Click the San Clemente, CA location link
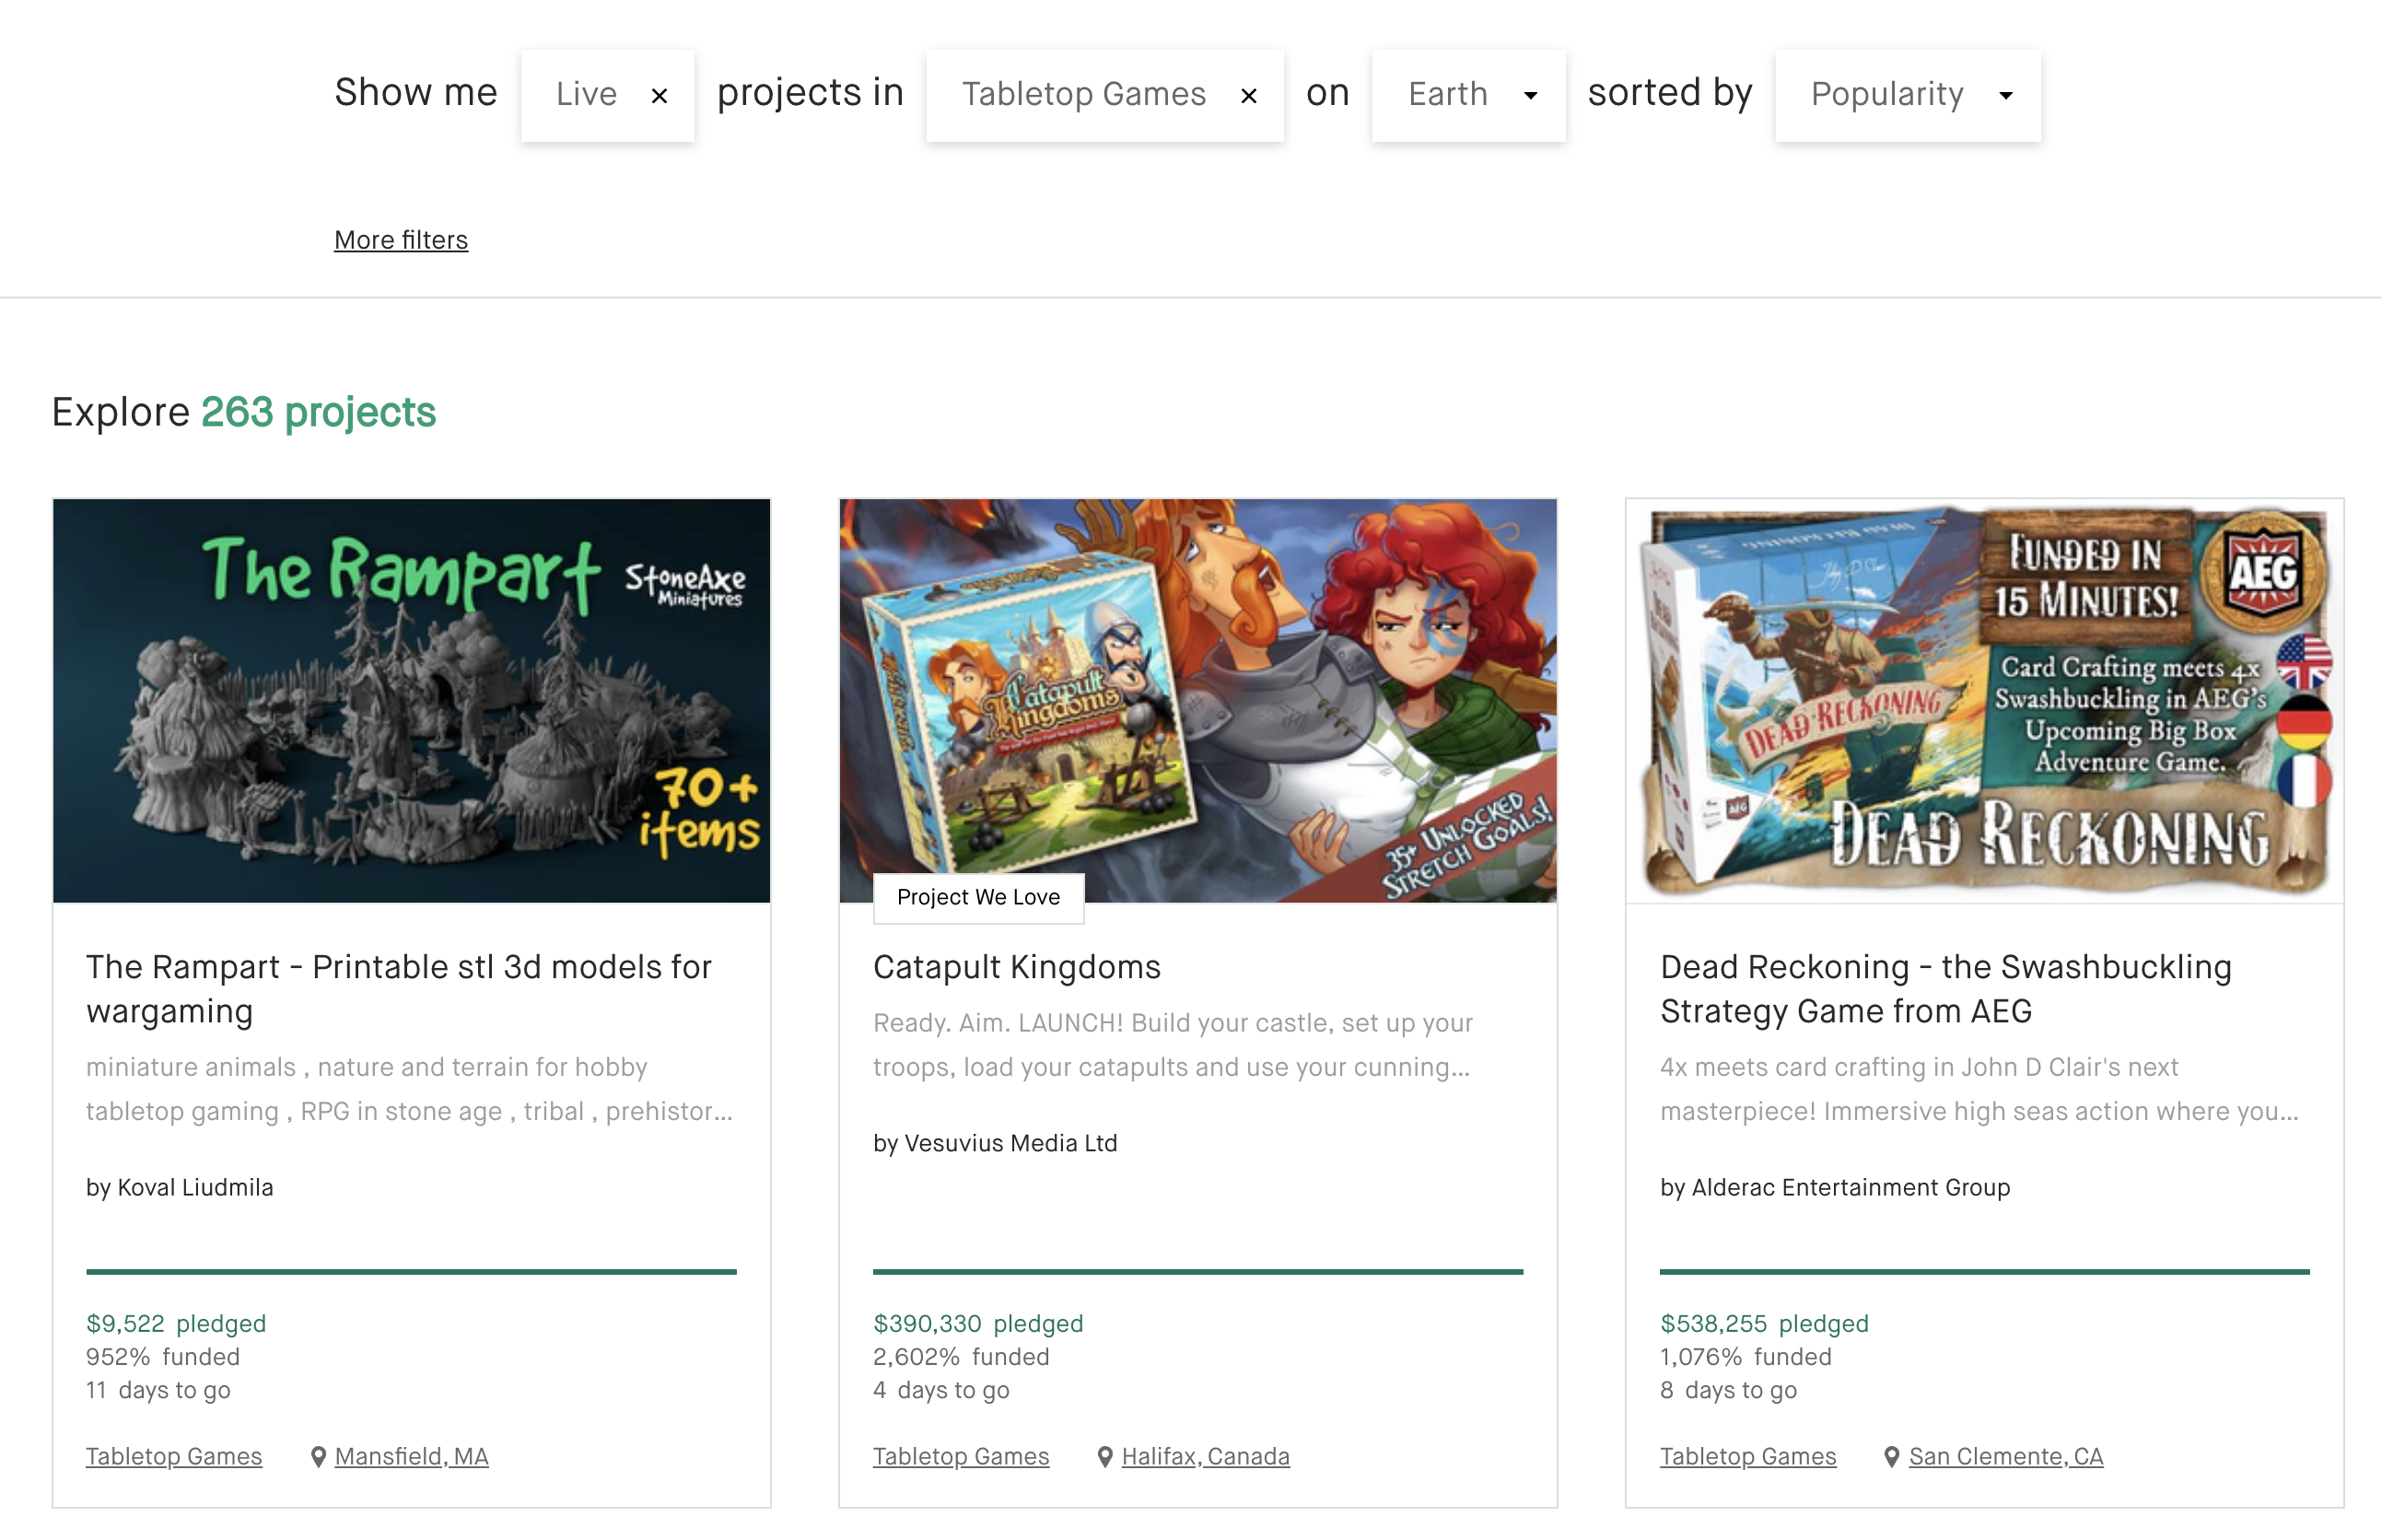The image size is (2382, 1540). pyautogui.click(x=2005, y=1456)
